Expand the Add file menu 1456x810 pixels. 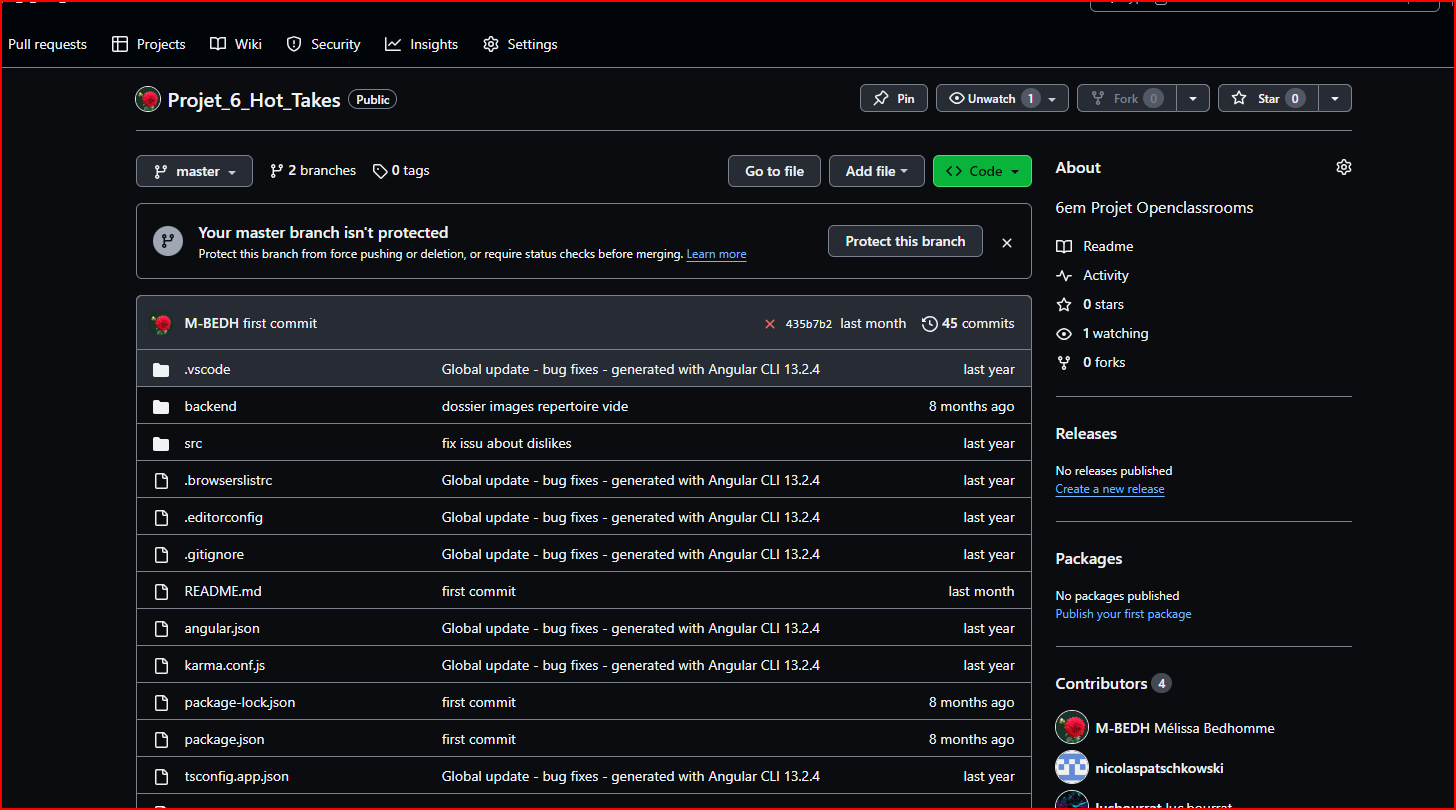[x=877, y=171]
